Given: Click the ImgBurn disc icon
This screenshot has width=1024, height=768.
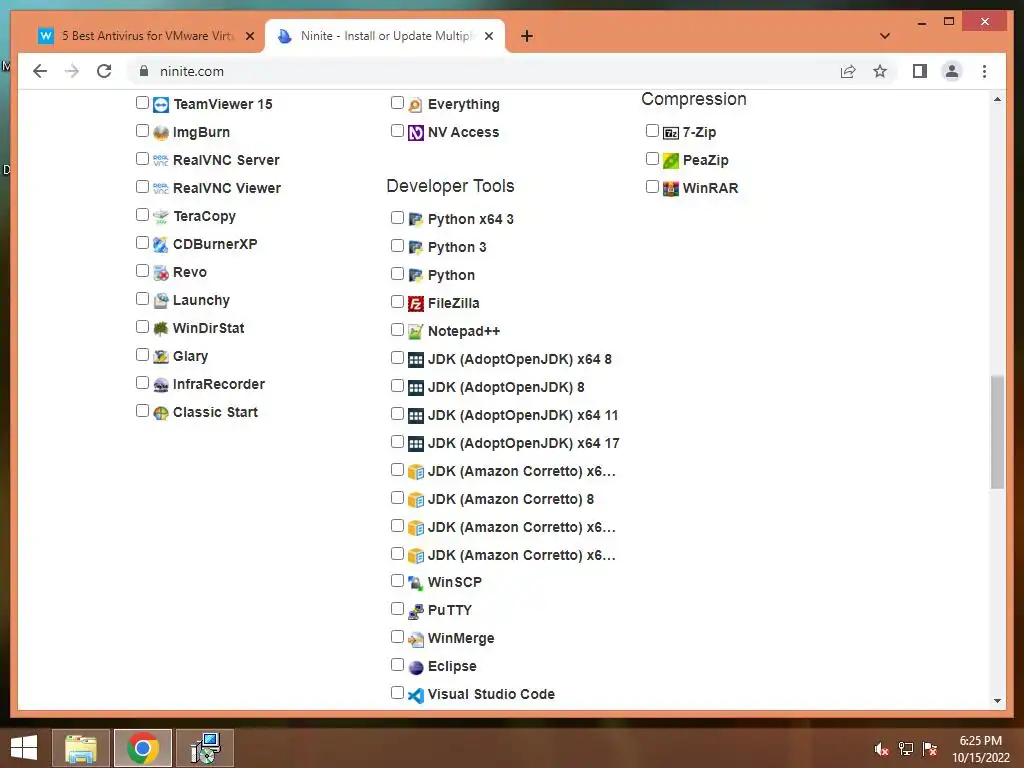Looking at the screenshot, I should pos(161,133).
